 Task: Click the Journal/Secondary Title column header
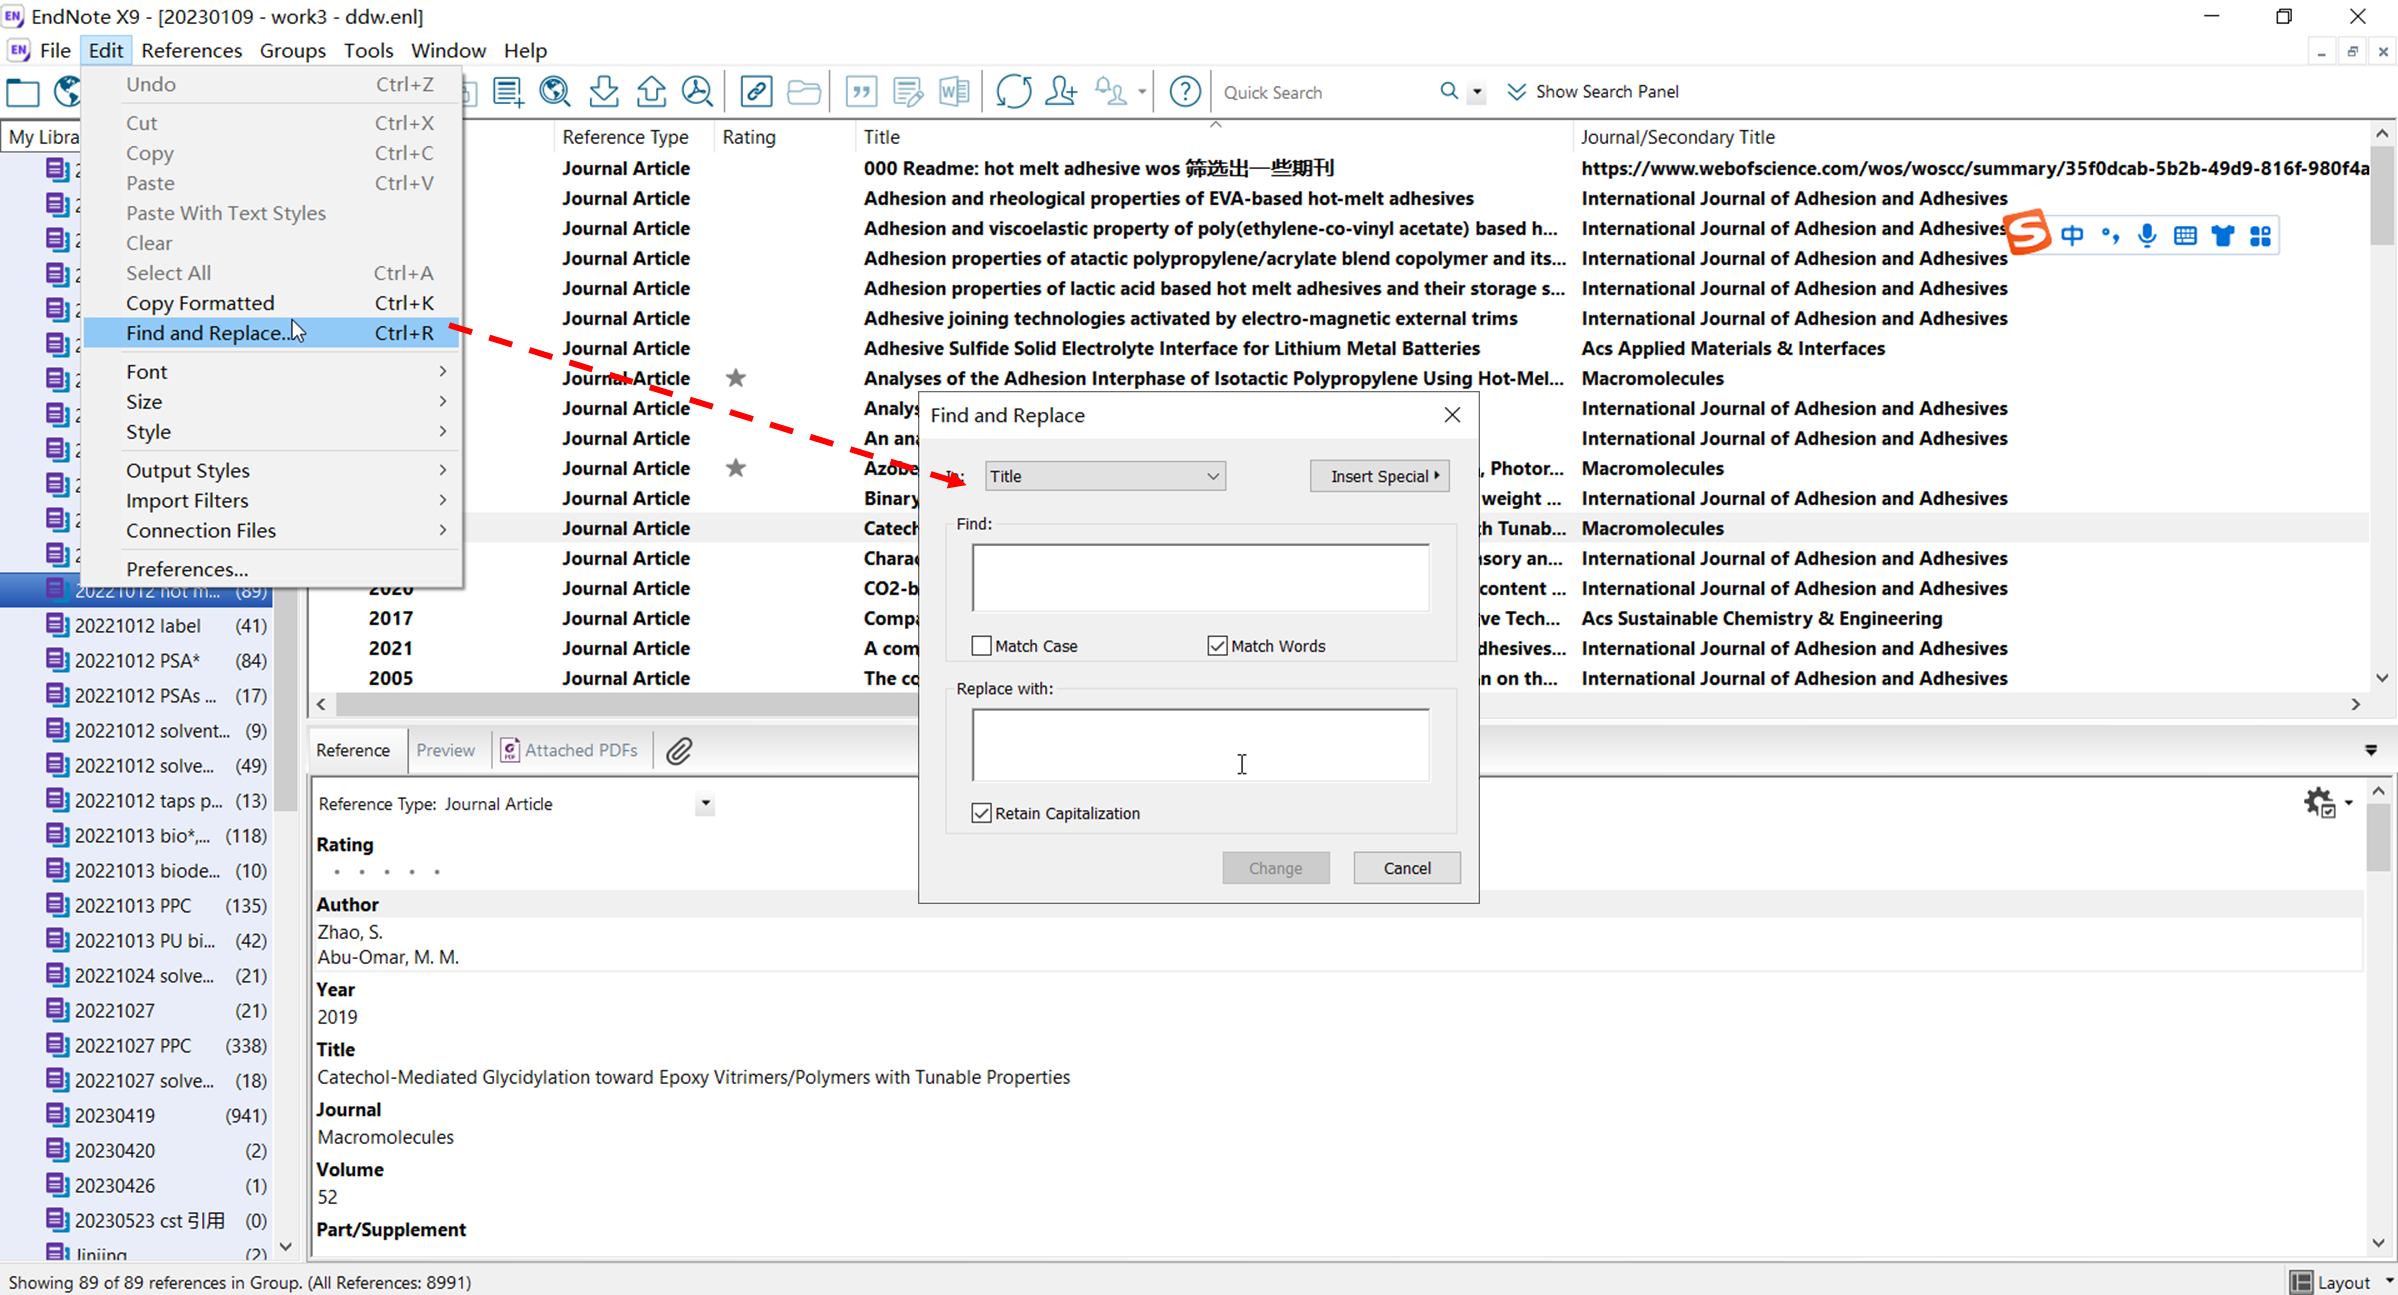pos(1970,137)
